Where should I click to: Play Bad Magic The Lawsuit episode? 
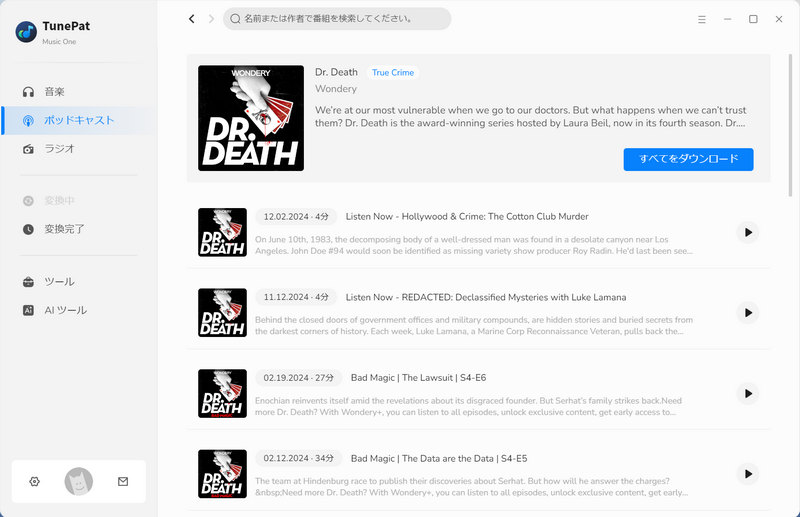click(748, 393)
